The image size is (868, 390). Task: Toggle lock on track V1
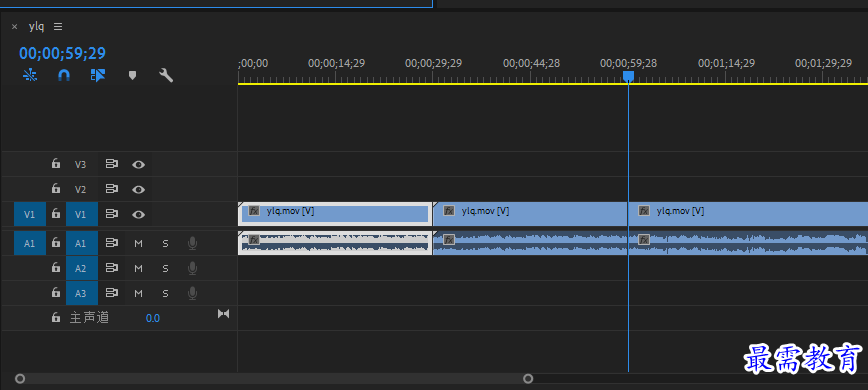(x=55, y=214)
